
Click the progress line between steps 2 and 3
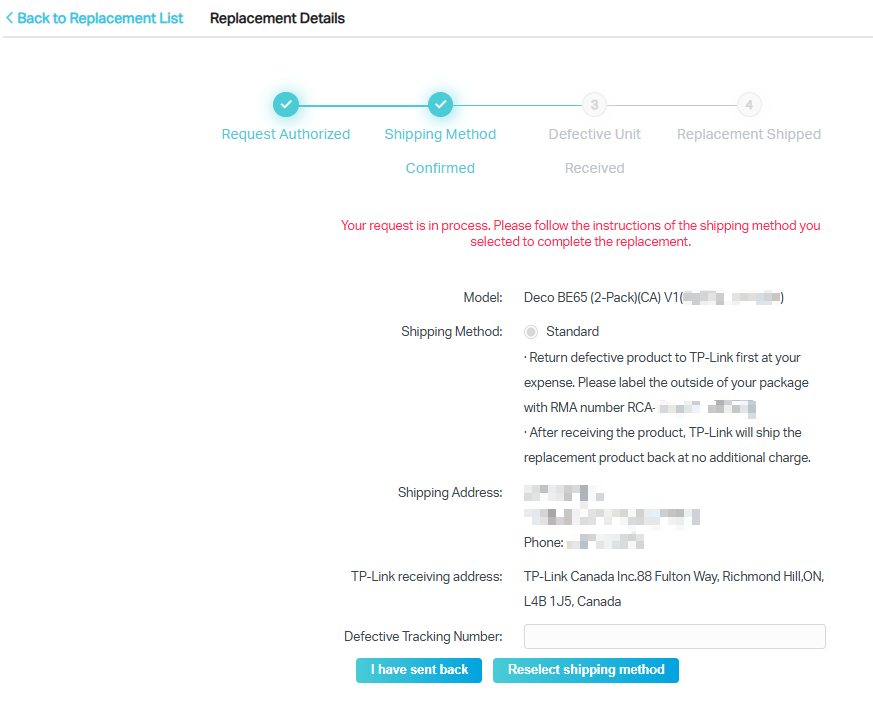coord(517,104)
